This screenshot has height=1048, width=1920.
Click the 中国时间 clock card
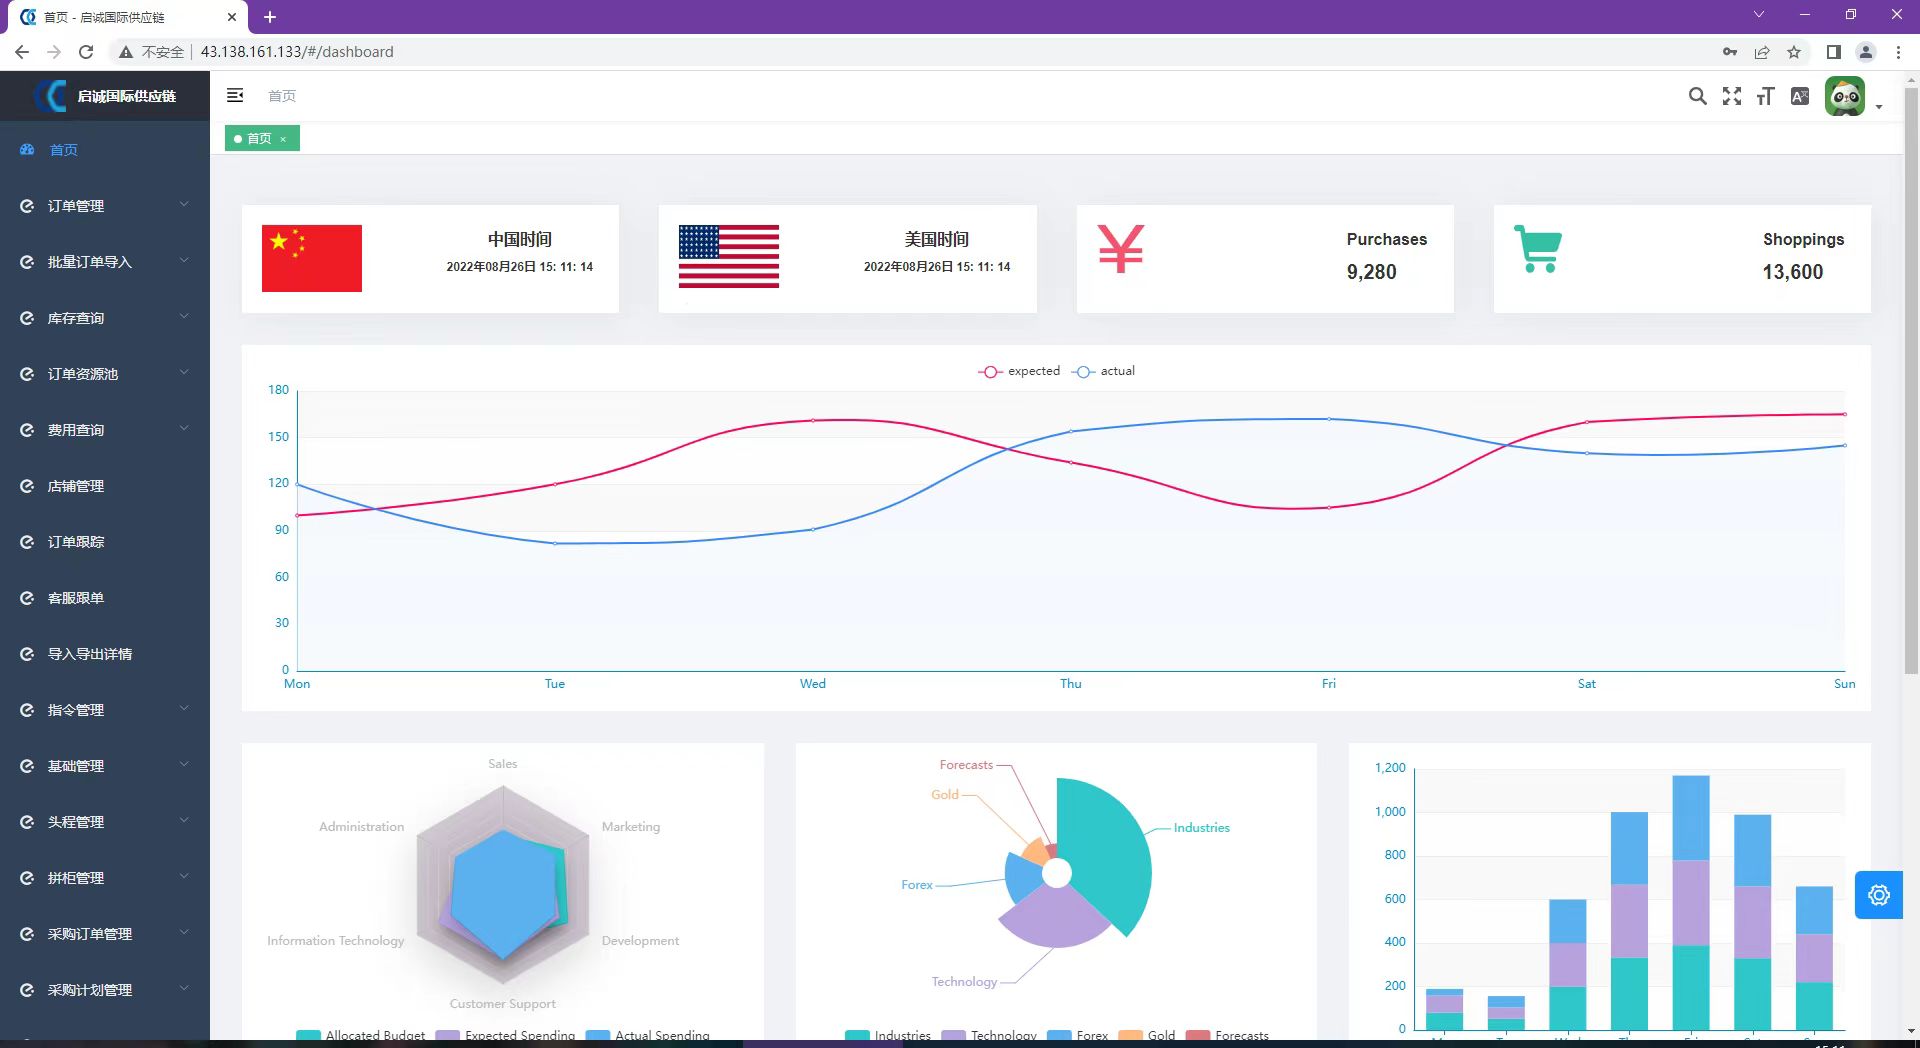(430, 259)
